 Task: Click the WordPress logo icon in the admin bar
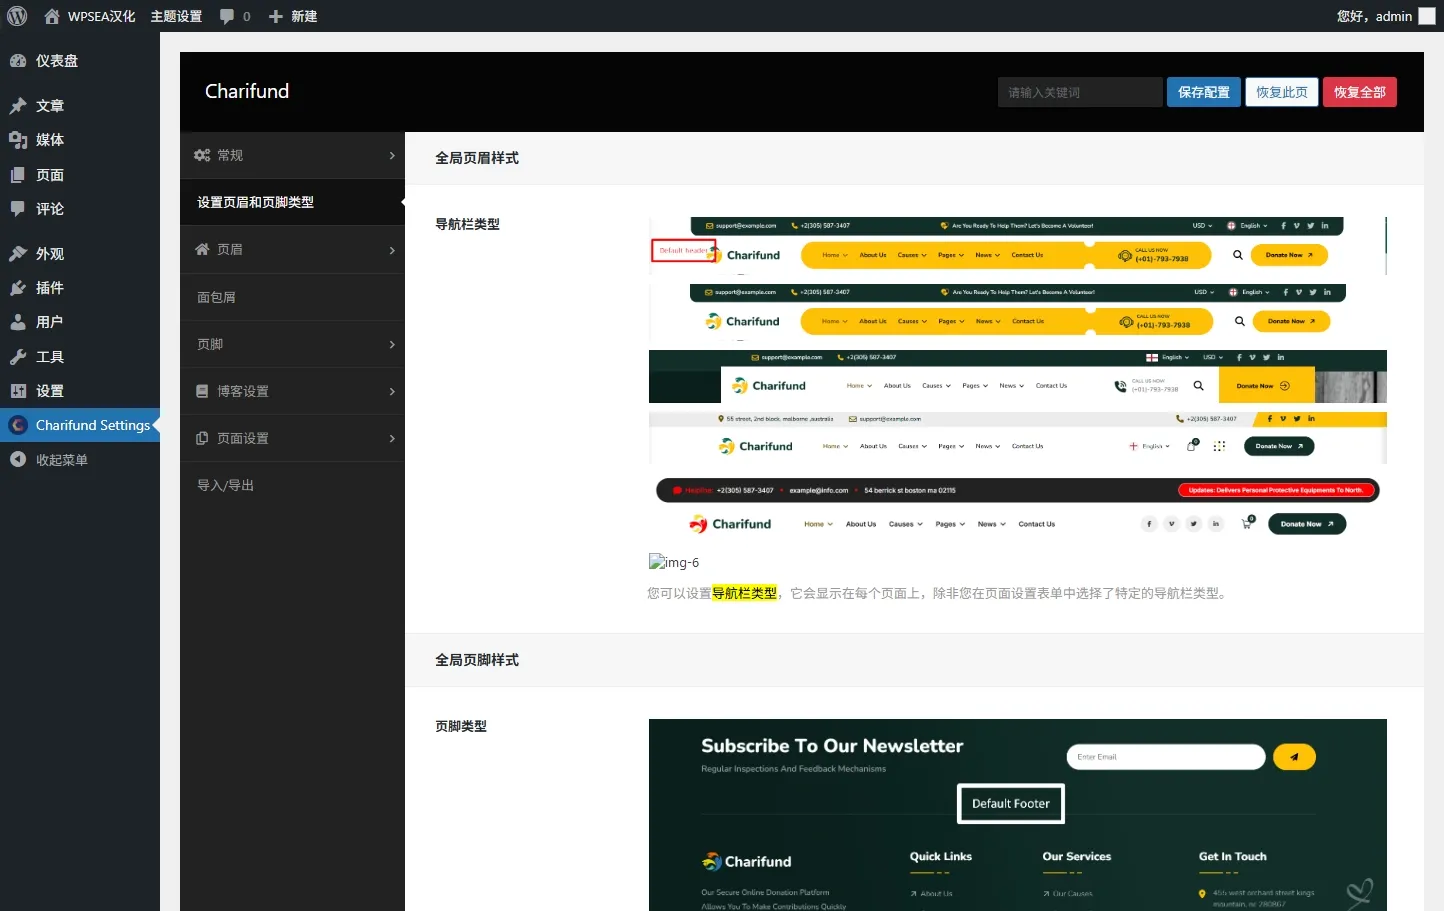[x=17, y=16]
